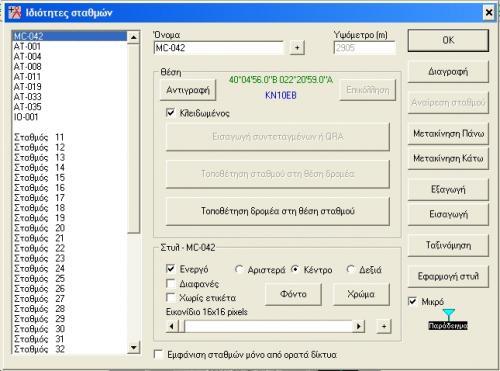Screen dimensions: 500x371
Task: Select AT-035 in station list
Action: [70, 107]
